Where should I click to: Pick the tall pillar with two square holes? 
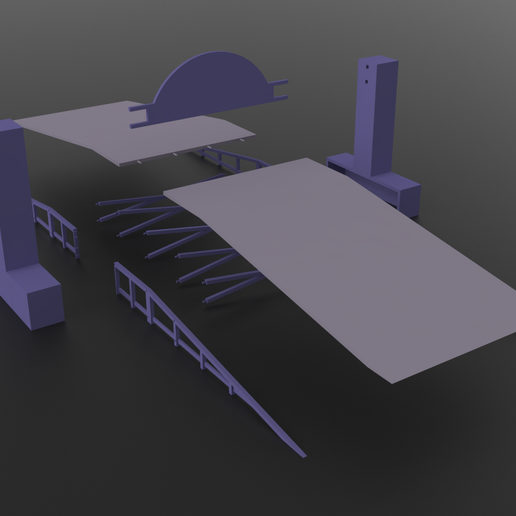pyautogui.click(x=377, y=117)
